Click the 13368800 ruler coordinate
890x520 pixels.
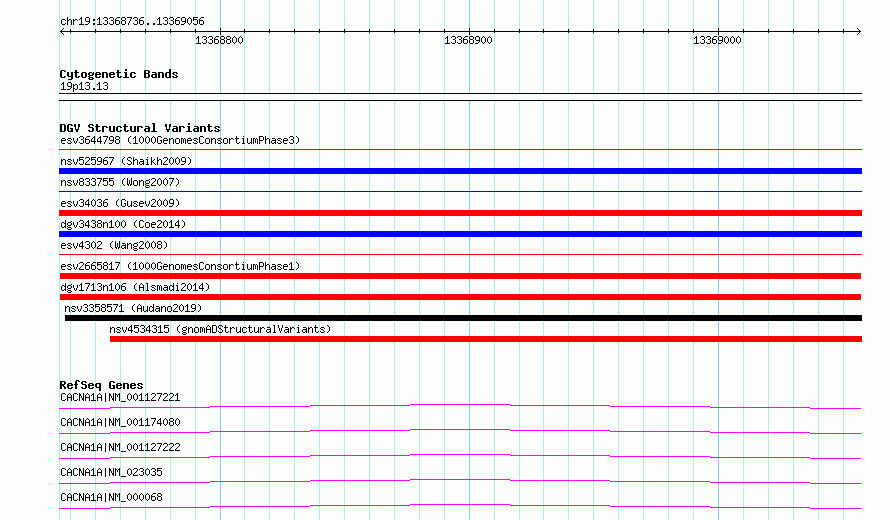(219, 40)
